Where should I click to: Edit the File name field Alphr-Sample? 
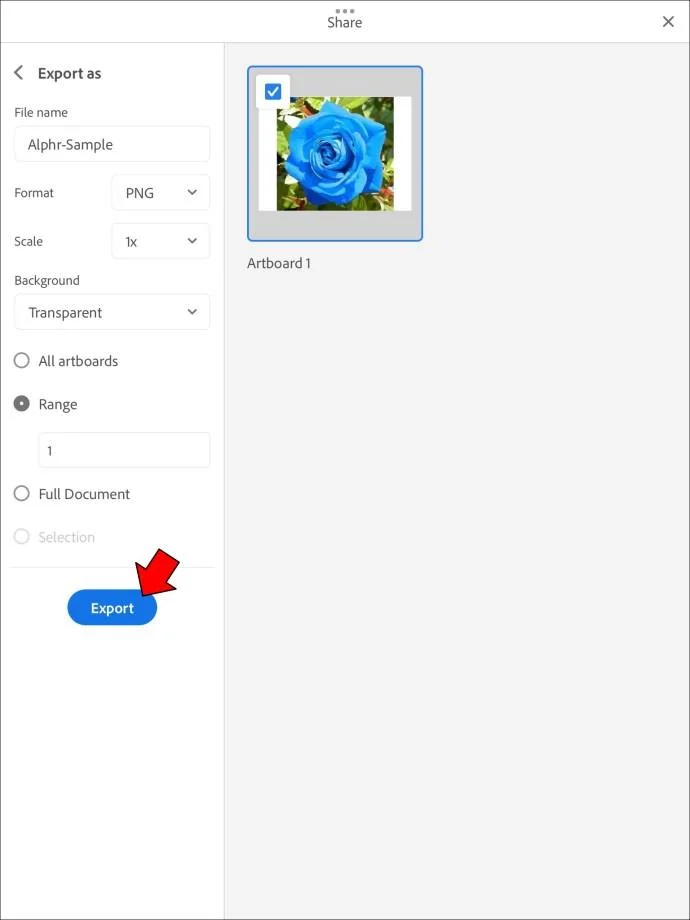pos(112,144)
